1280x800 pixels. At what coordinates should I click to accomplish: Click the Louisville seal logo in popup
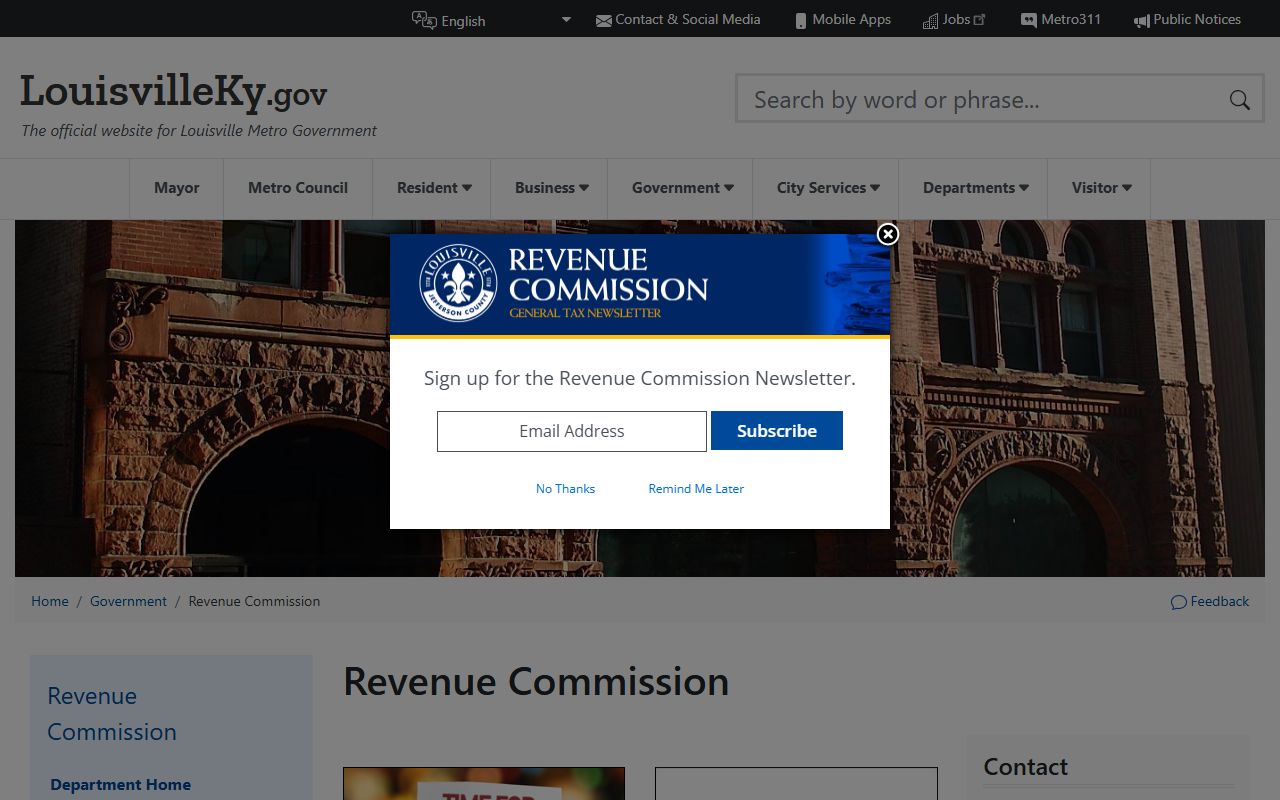pyautogui.click(x=458, y=283)
